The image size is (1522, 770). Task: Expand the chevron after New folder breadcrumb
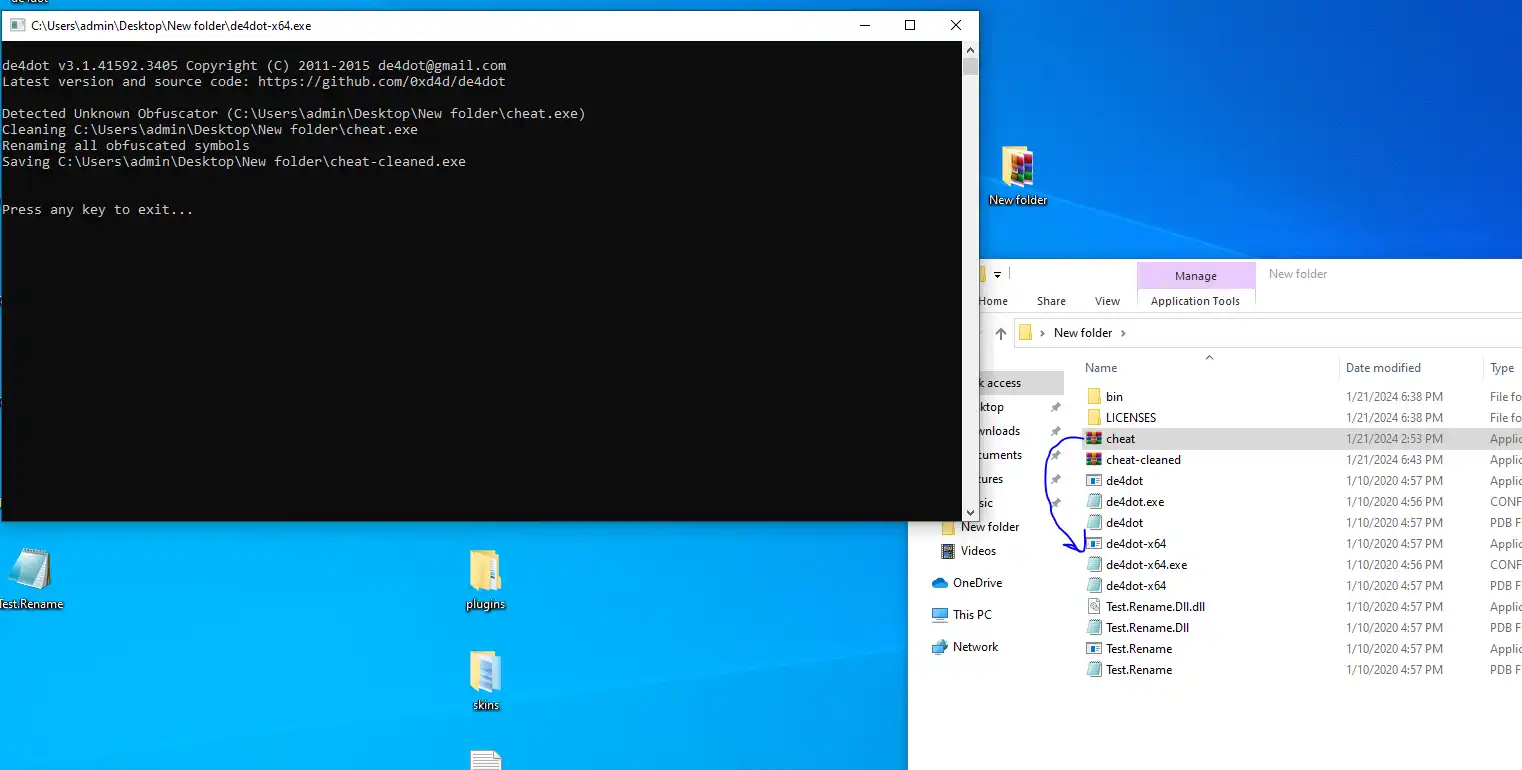(x=1123, y=334)
